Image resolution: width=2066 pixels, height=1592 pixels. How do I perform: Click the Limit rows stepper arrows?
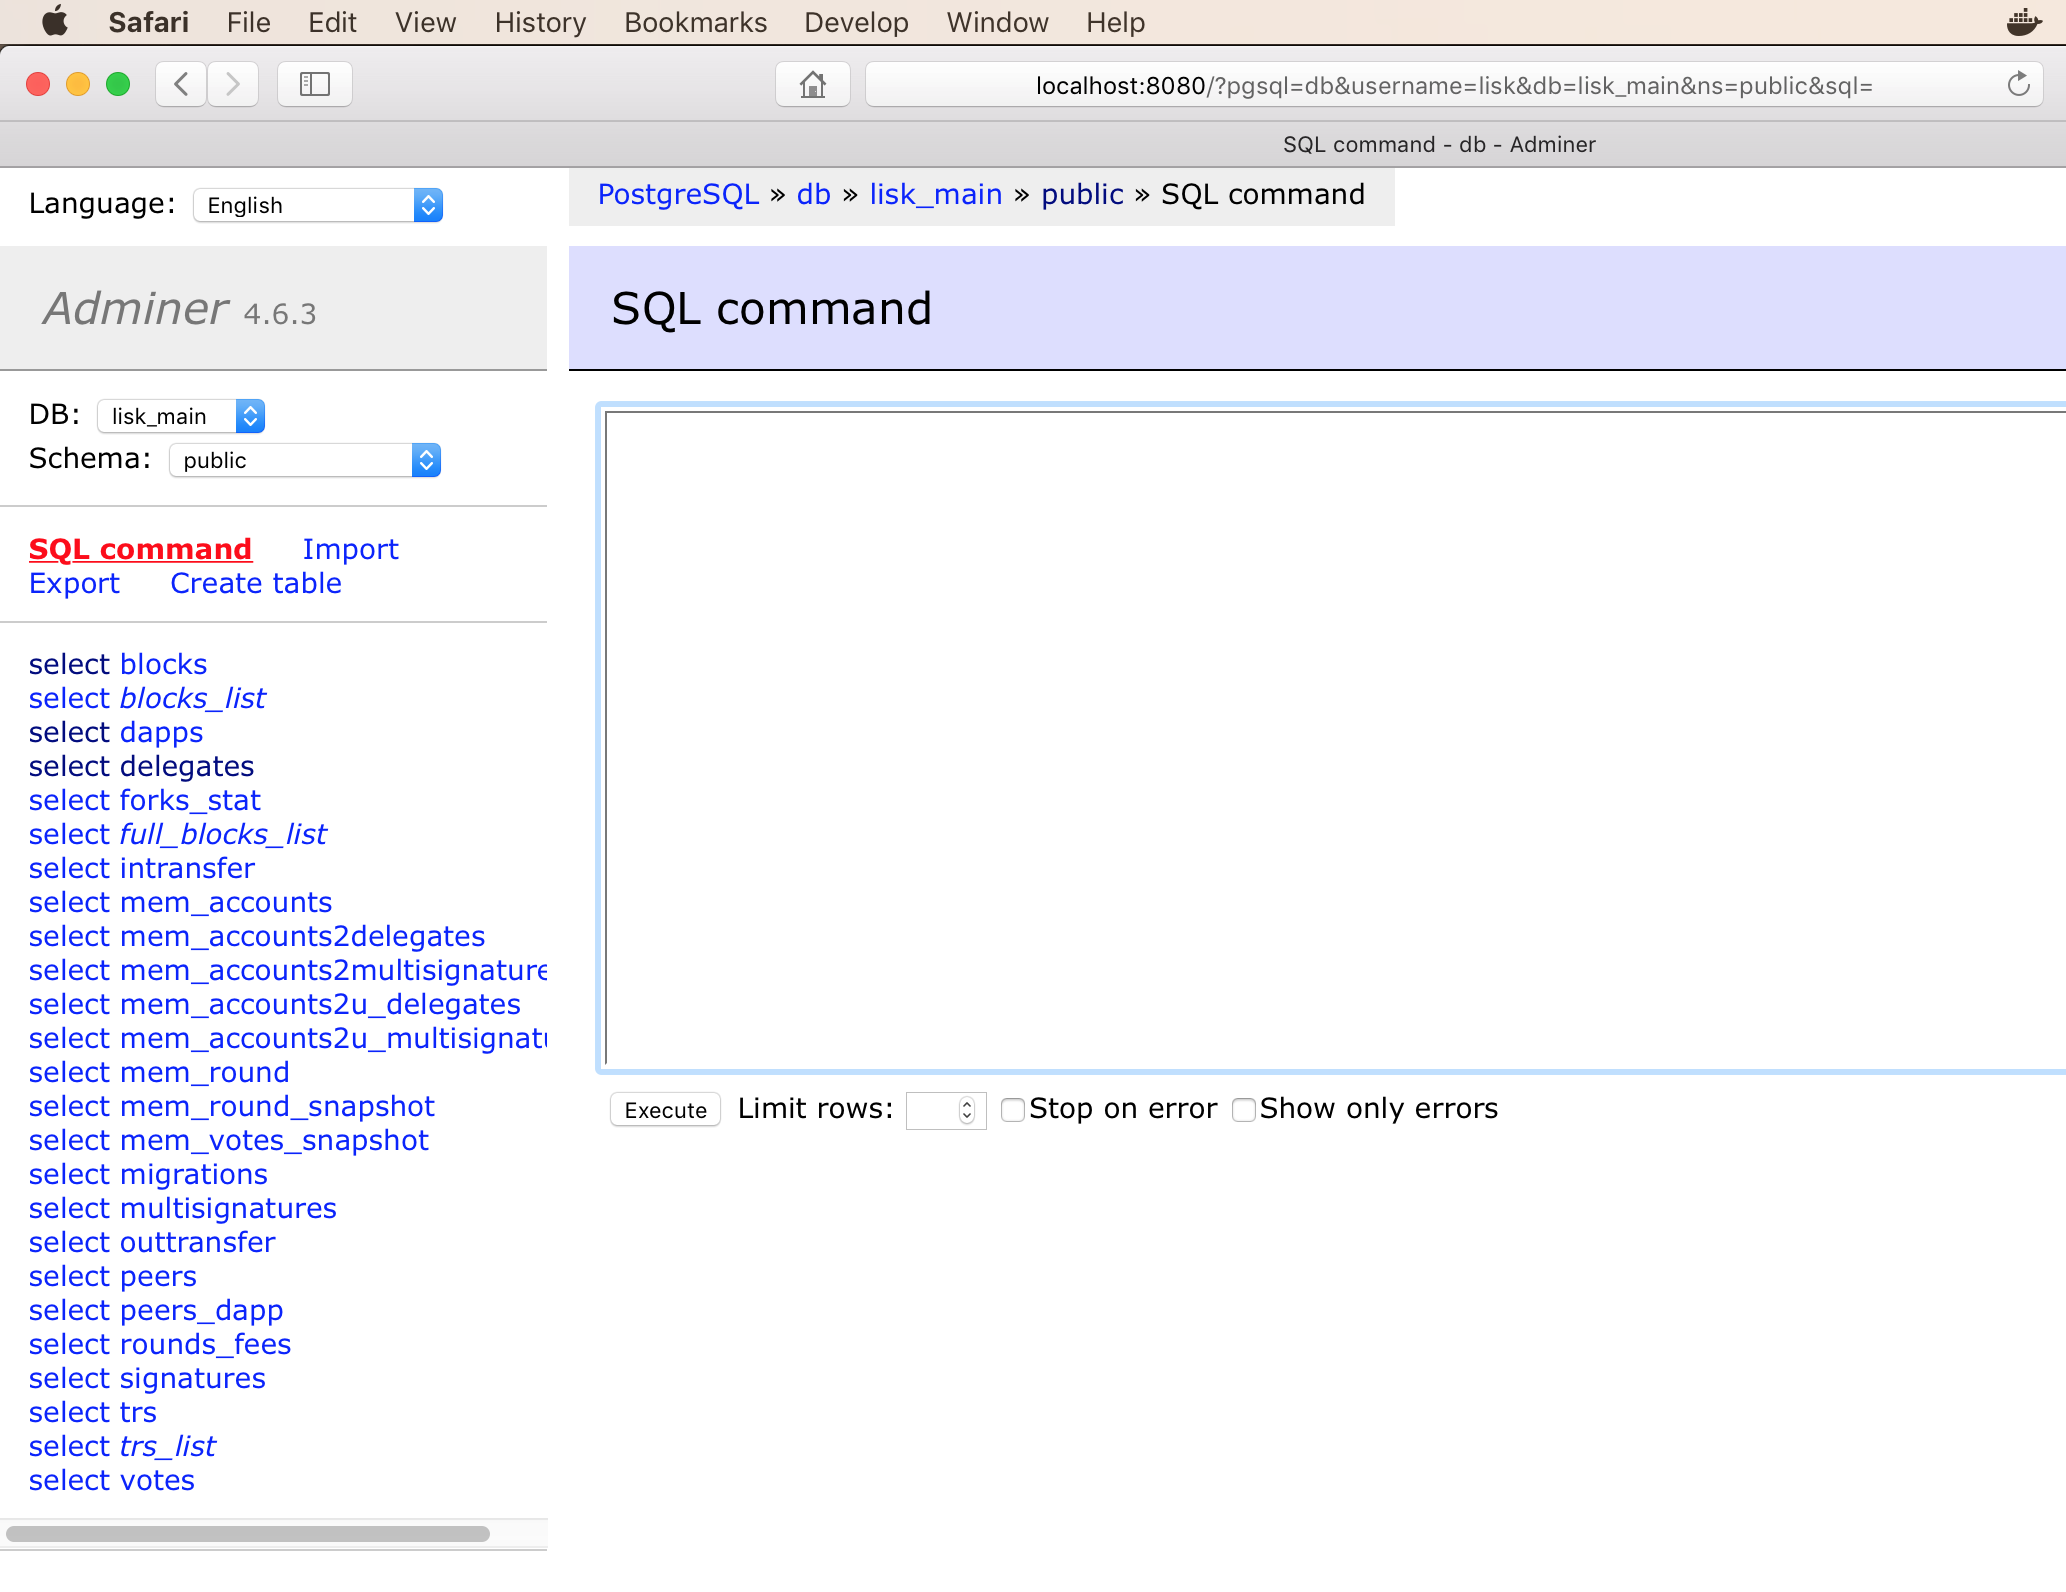tap(966, 1110)
